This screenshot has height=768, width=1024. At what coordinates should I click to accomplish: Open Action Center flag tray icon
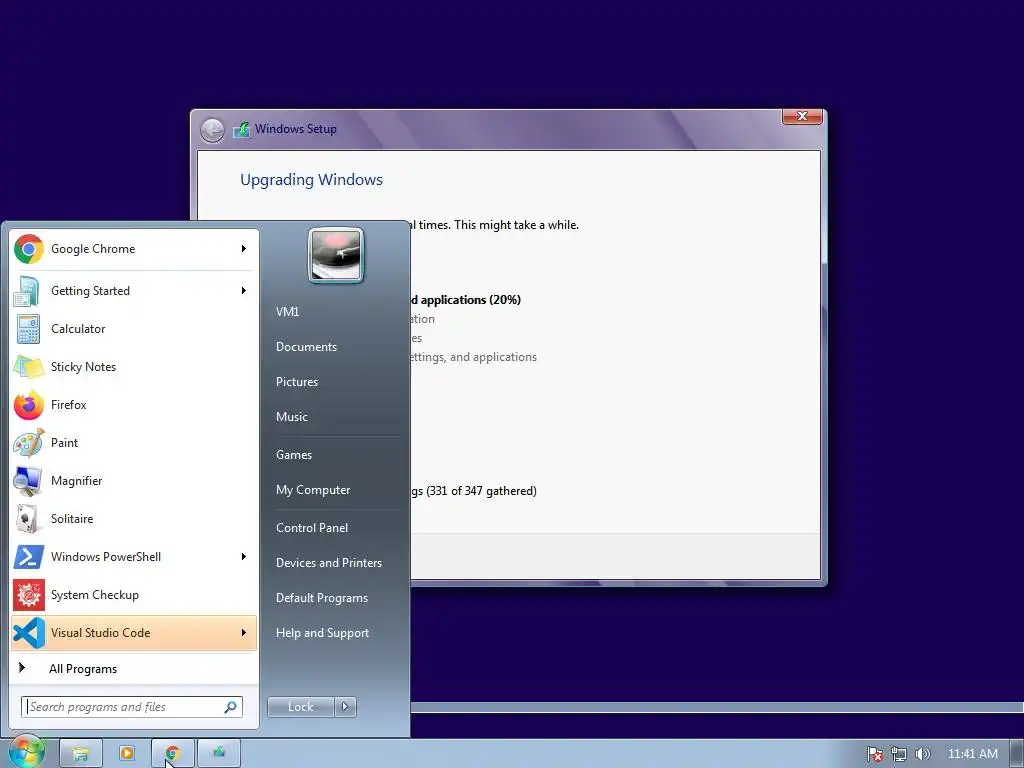coord(874,754)
